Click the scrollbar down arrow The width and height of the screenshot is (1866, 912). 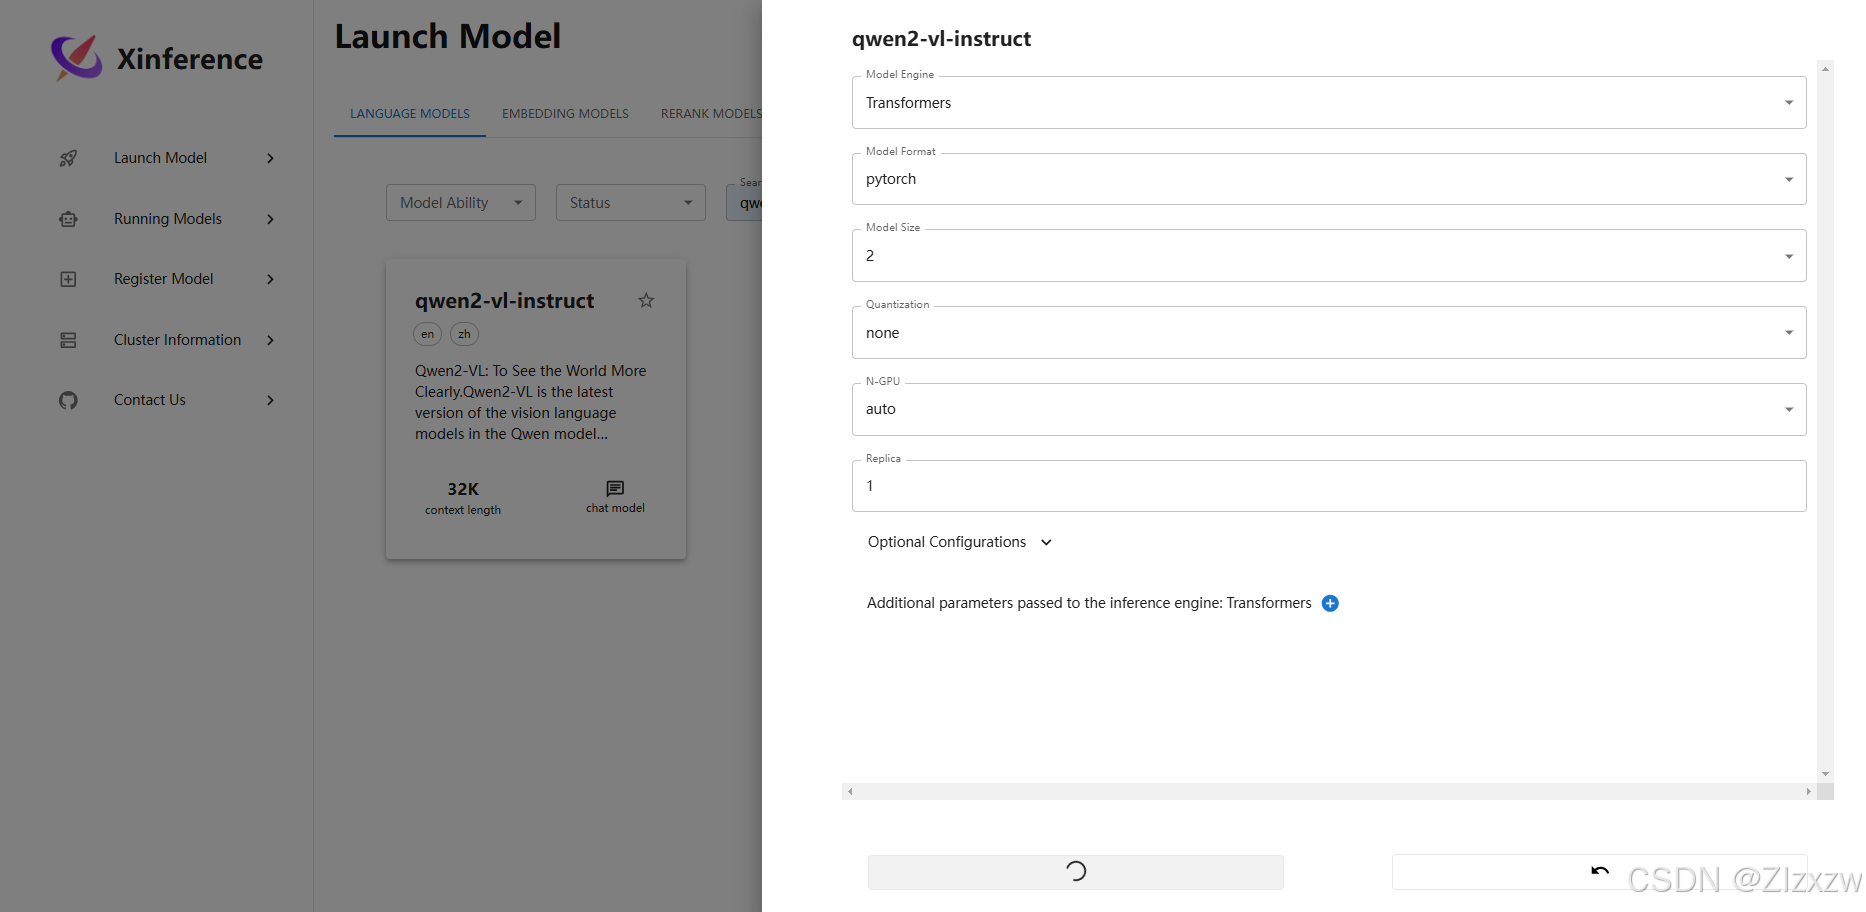(1825, 774)
